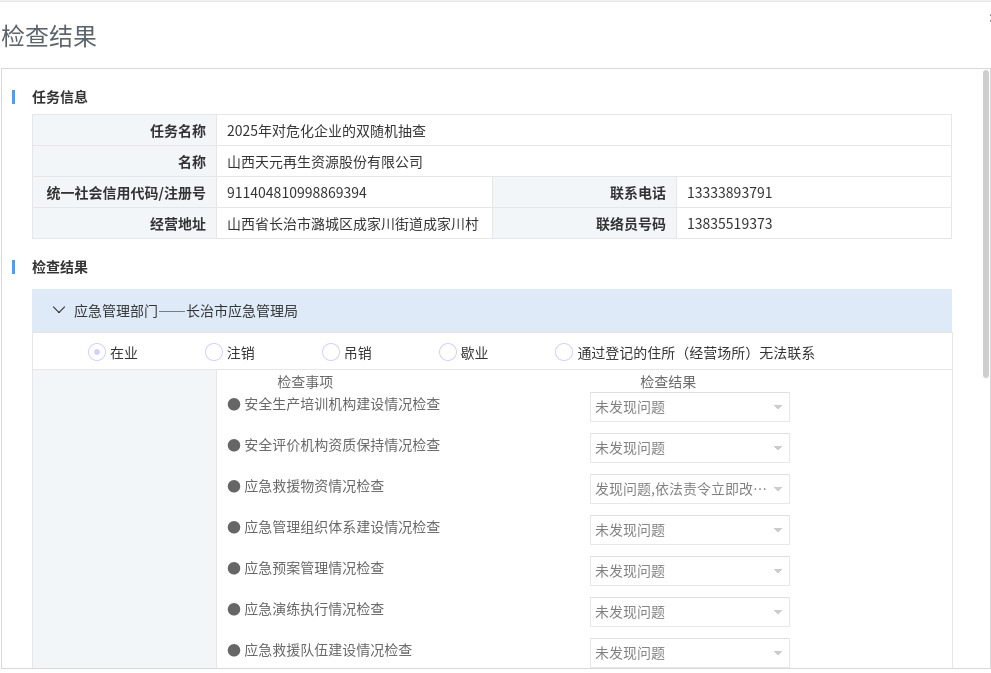Image resolution: width=991 pixels, height=673 pixels.
Task: Open result dropdown for 应急救援物资情况检查
Action: (x=689, y=489)
